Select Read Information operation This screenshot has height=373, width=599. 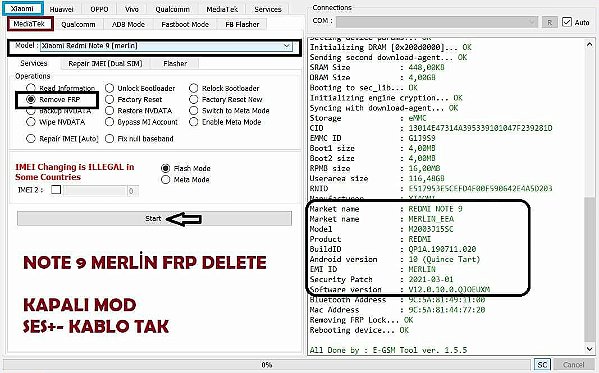[x=61, y=88]
